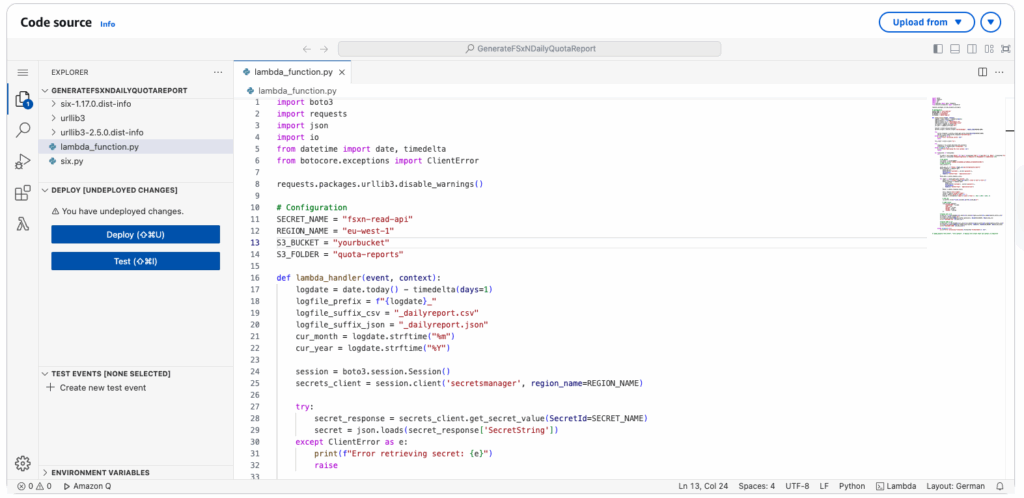Open the Extensions view icon
The image size is (1024, 498).
(23, 193)
